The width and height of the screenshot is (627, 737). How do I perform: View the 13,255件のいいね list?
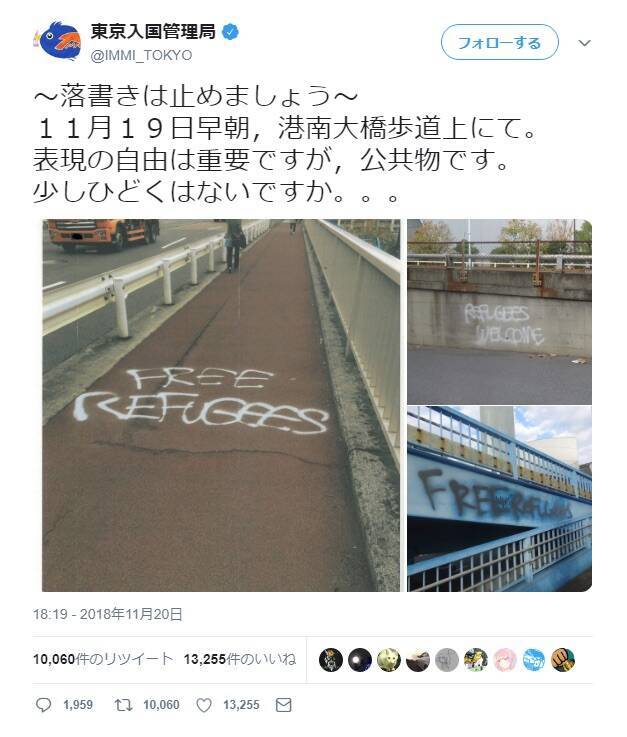[240, 659]
